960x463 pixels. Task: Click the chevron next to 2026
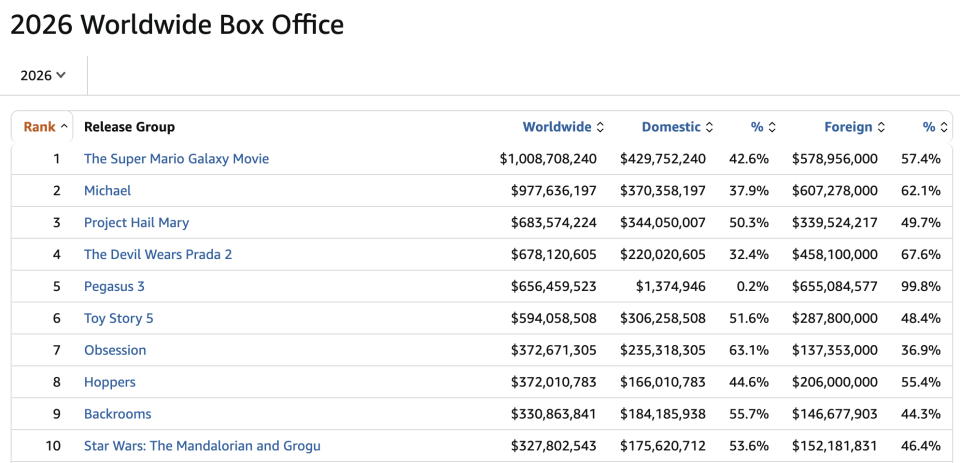click(x=61, y=75)
